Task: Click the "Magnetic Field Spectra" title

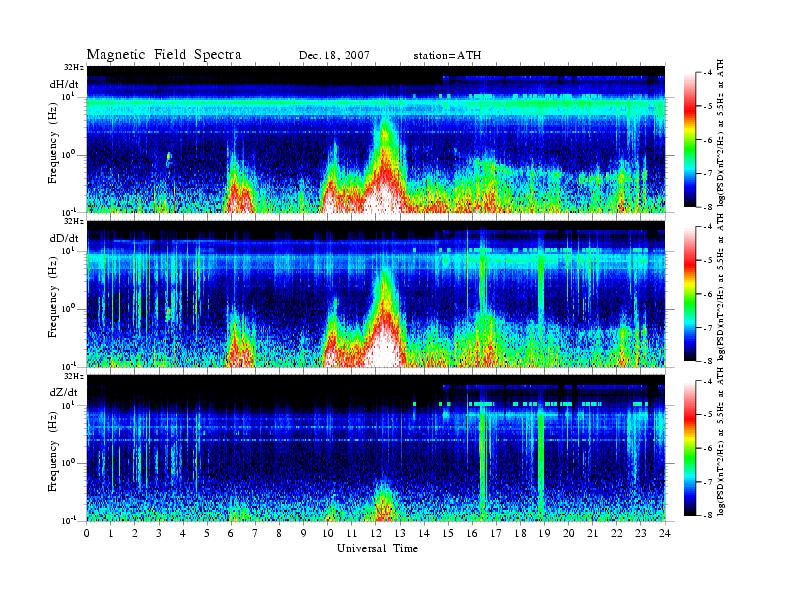Action: click(164, 55)
